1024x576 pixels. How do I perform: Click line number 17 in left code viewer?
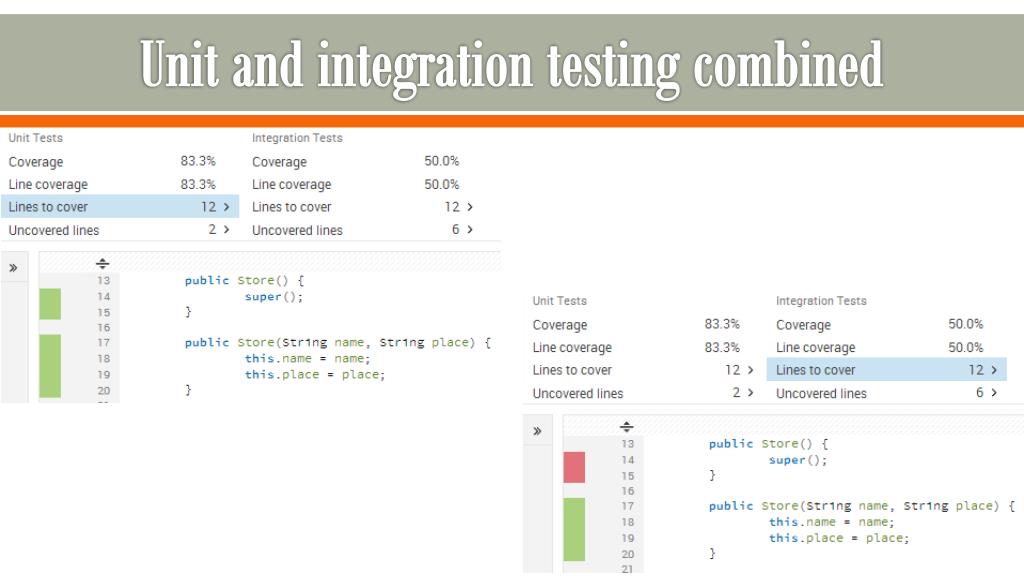pos(104,342)
